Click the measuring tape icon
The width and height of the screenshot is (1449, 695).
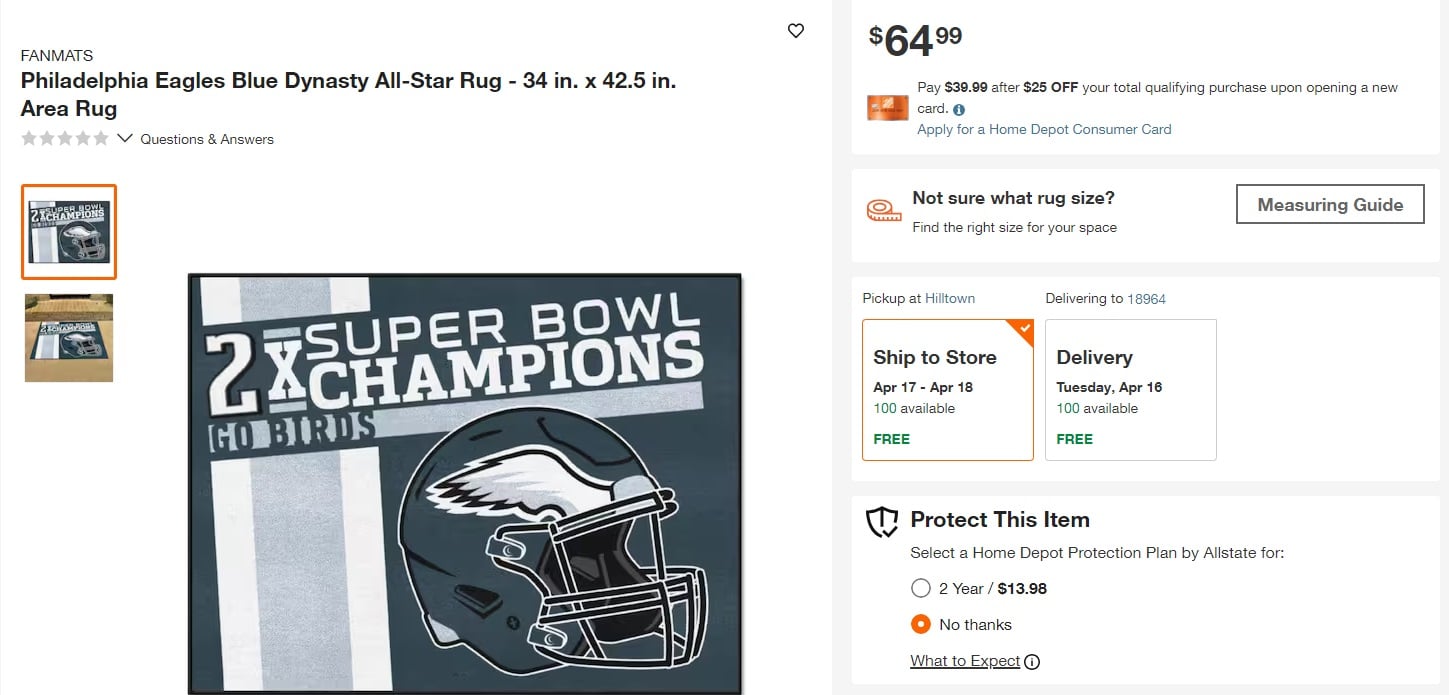pyautogui.click(x=883, y=211)
